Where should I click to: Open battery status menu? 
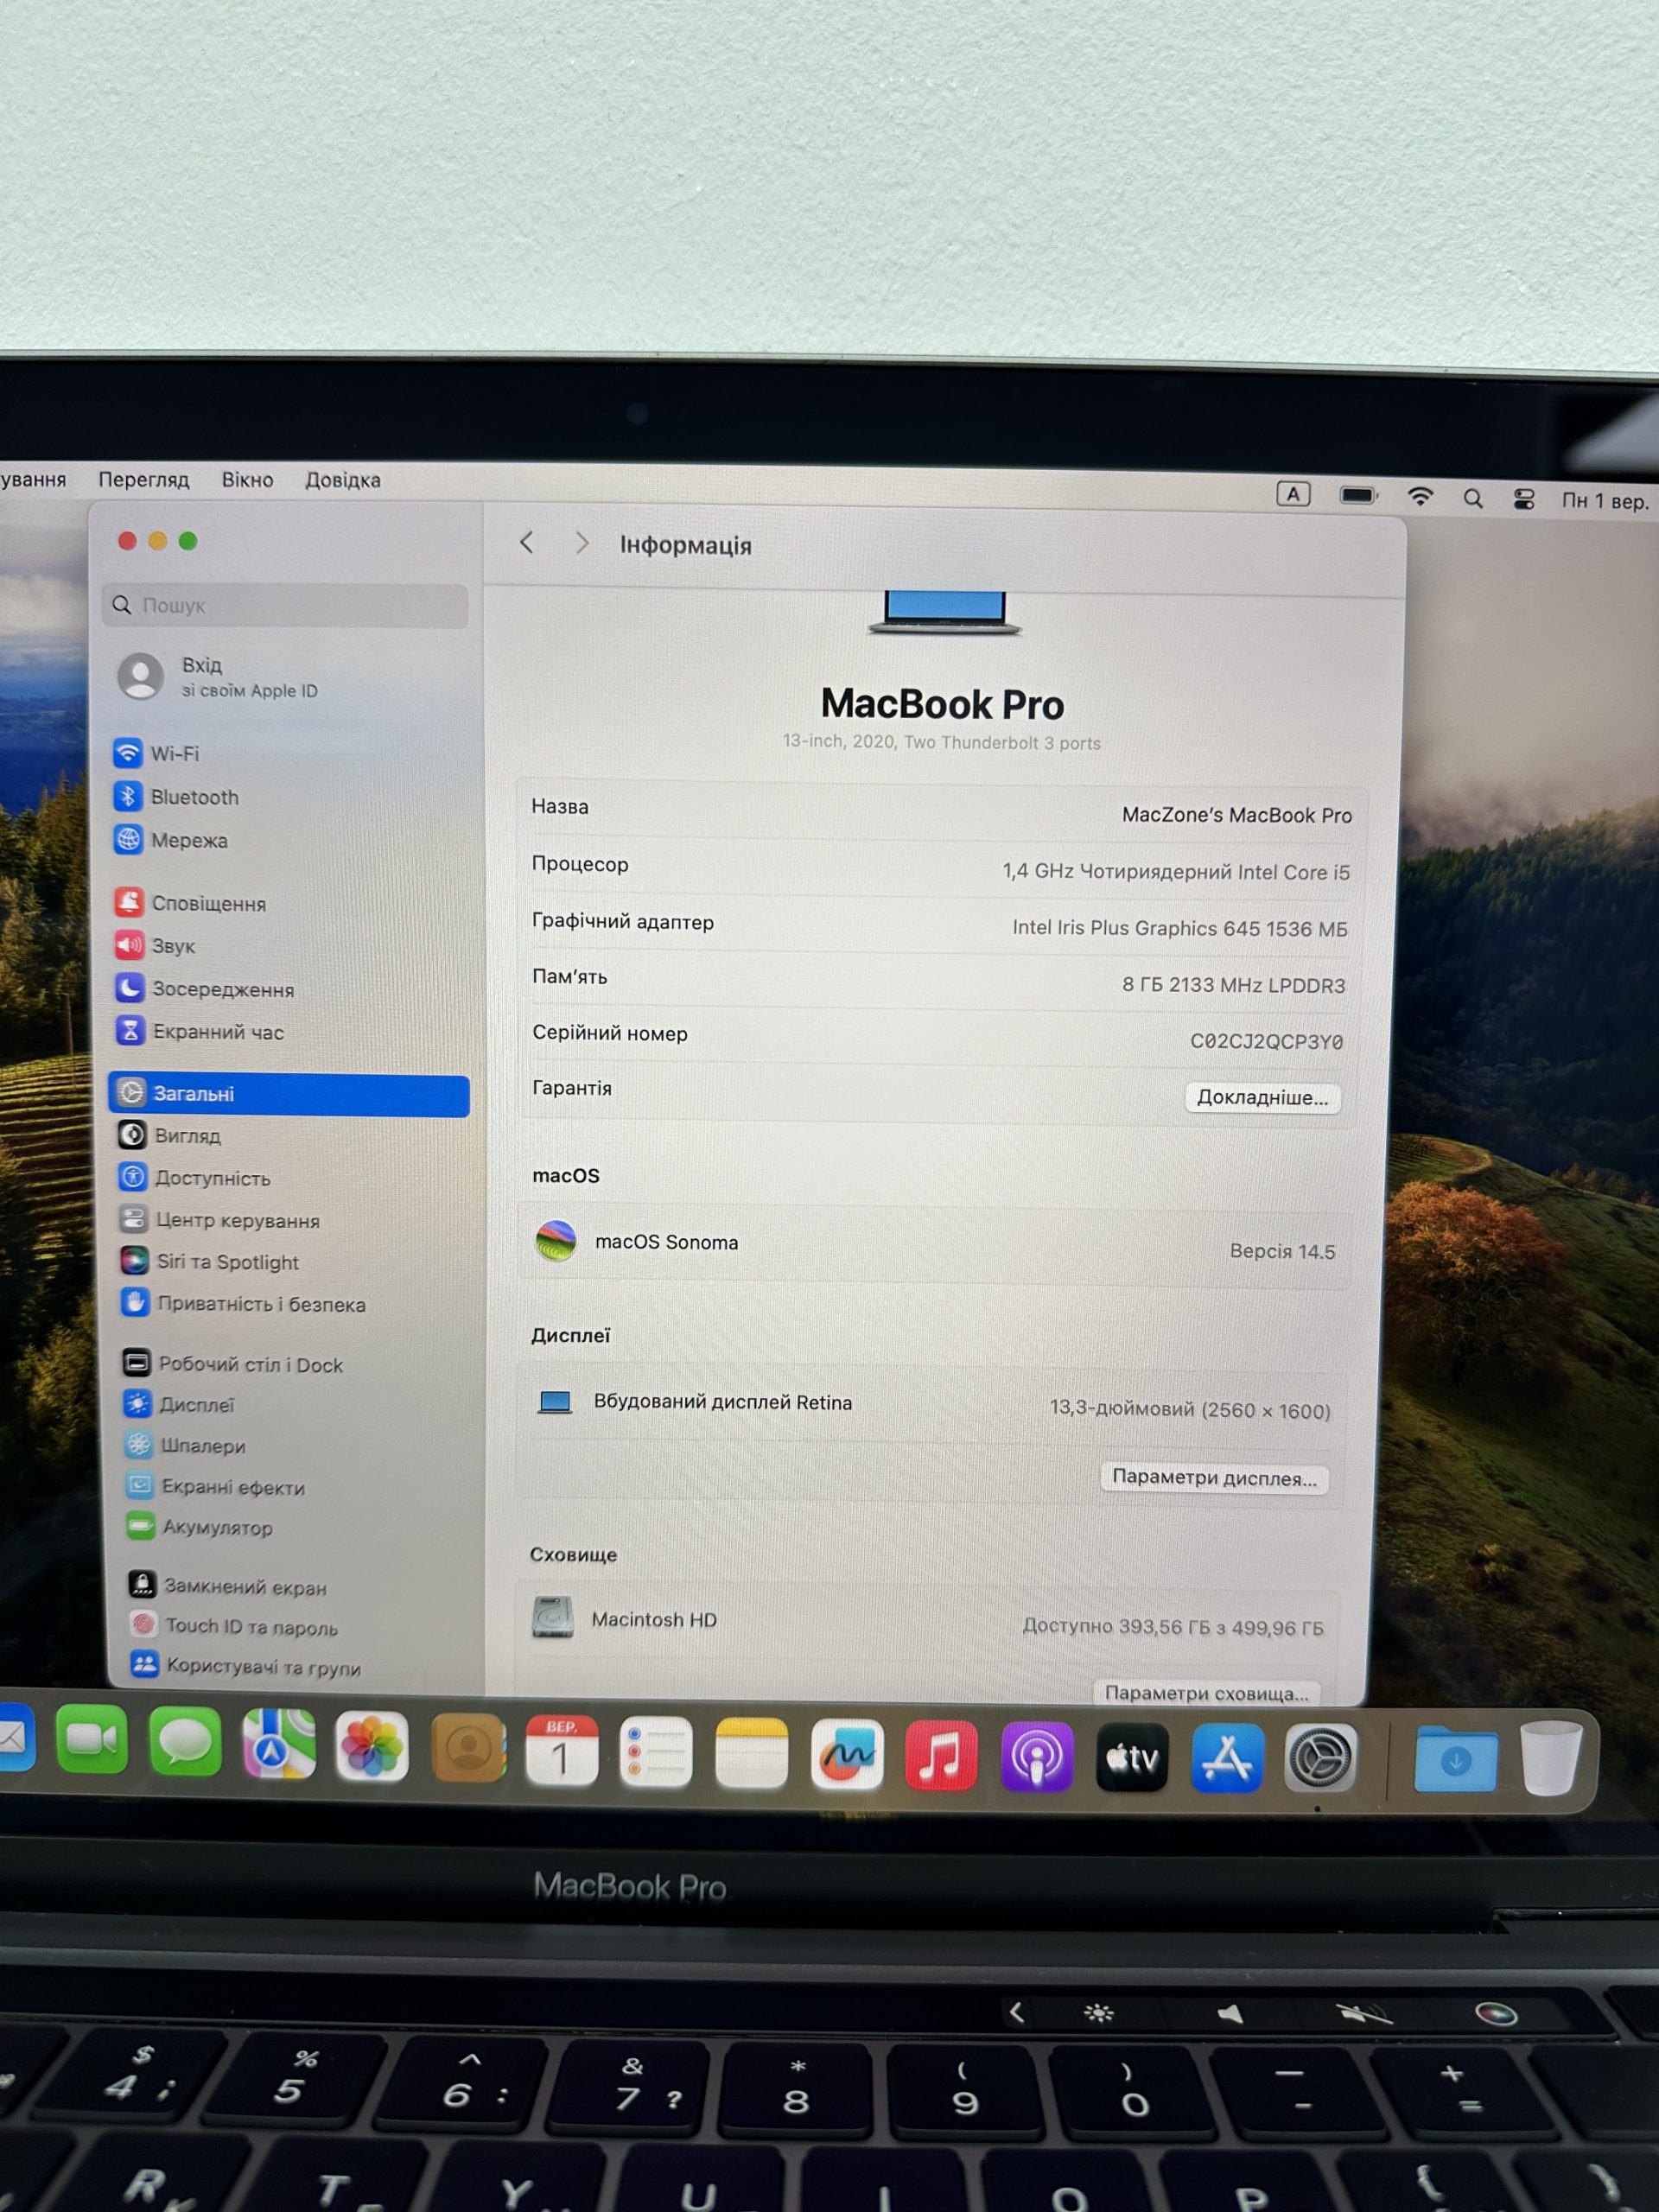[x=1359, y=495]
